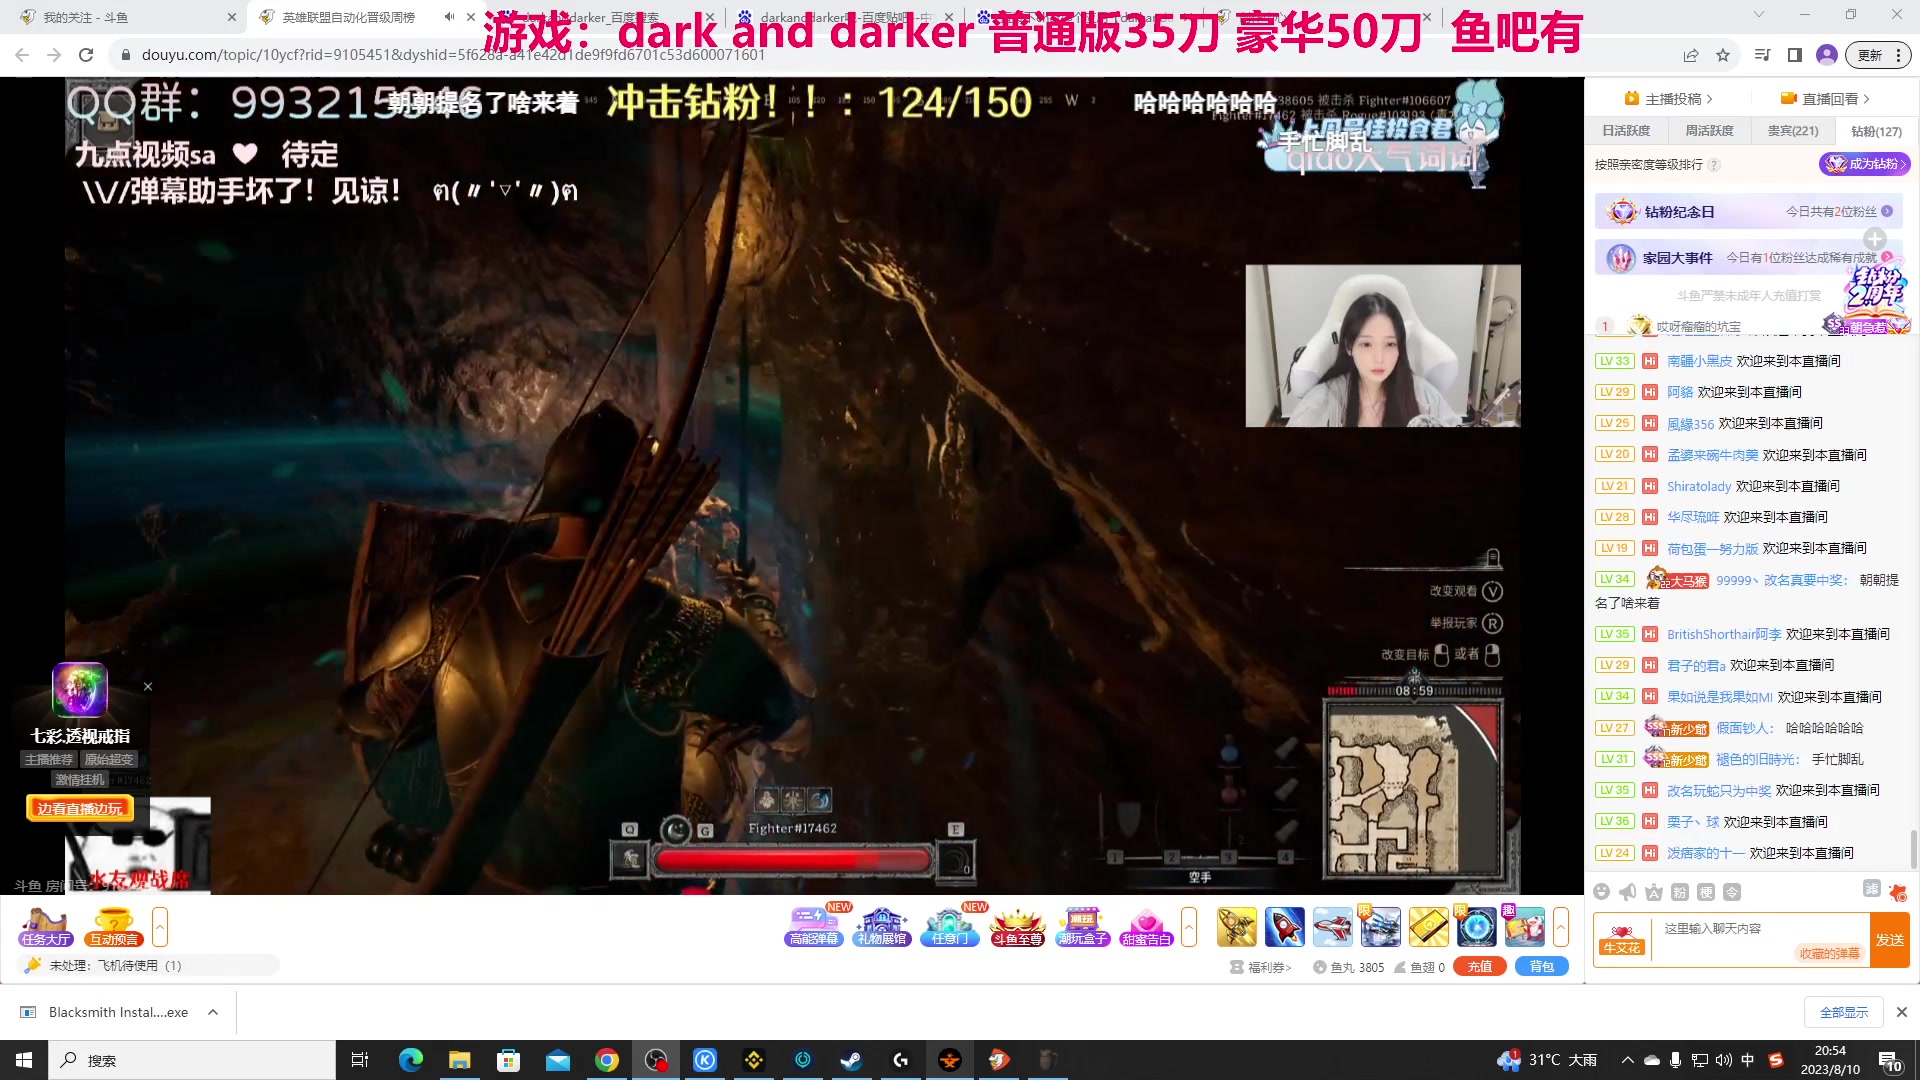This screenshot has width=1920, height=1080.
Task: Send the small red airplane gift
Action: [x=1332, y=927]
